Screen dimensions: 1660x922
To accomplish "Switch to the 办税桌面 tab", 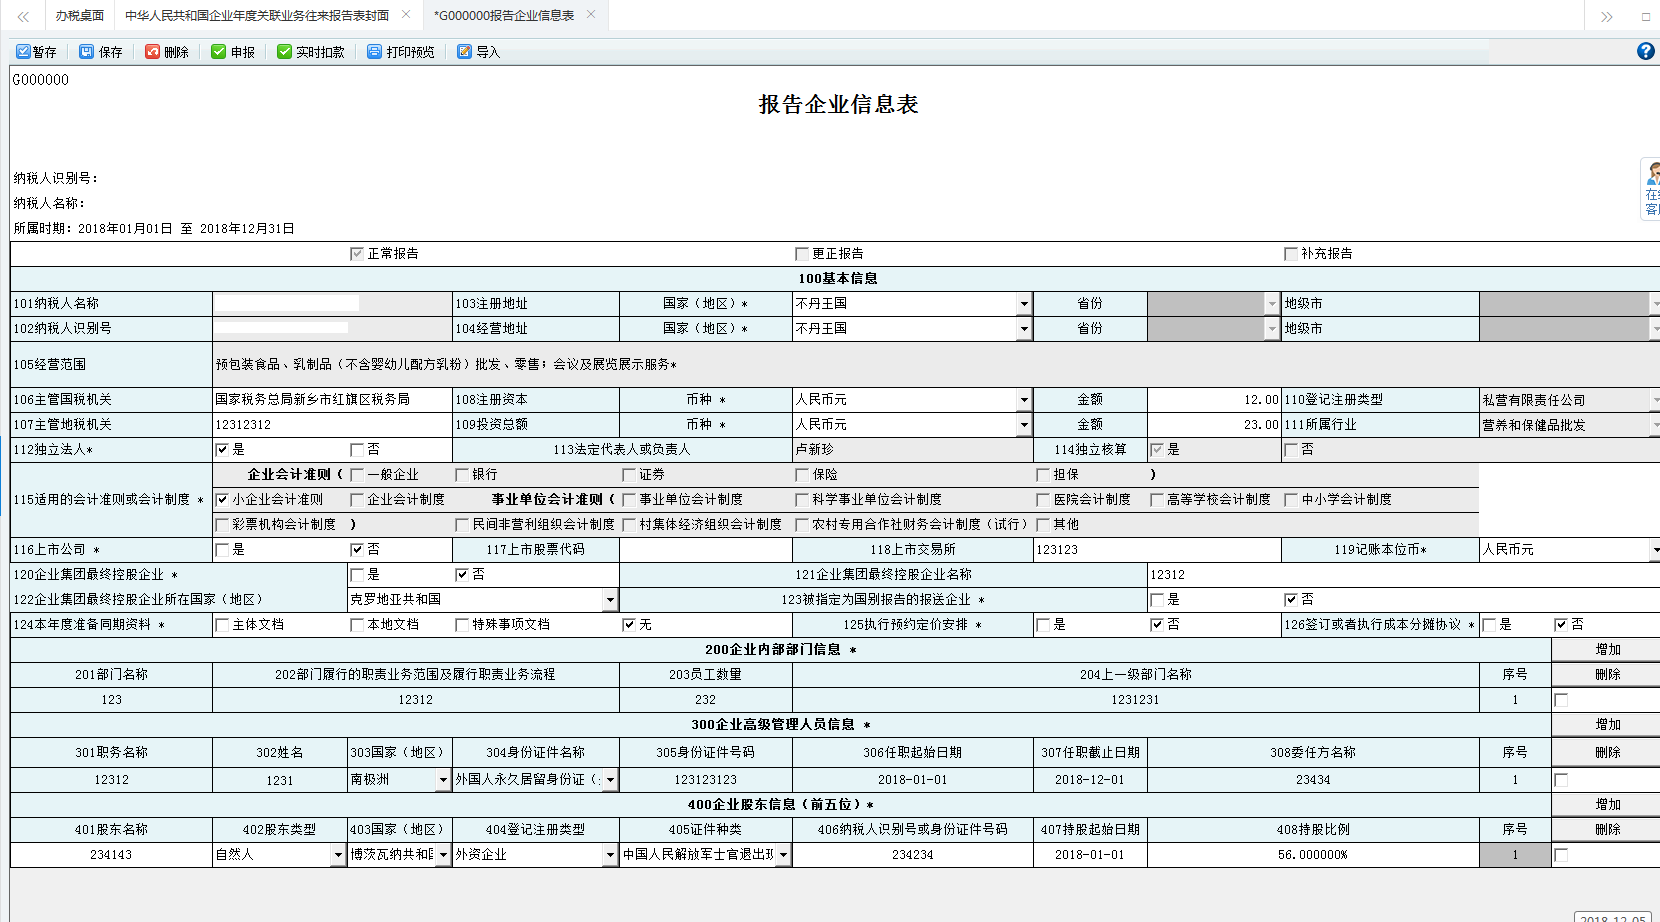I will [78, 15].
